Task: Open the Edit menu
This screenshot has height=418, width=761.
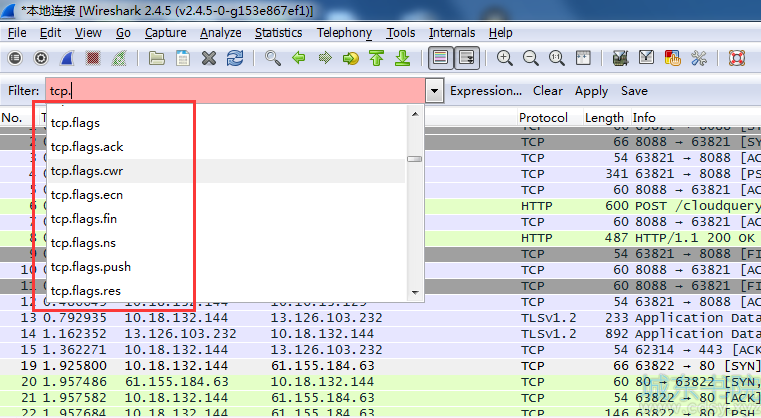Action: point(50,33)
